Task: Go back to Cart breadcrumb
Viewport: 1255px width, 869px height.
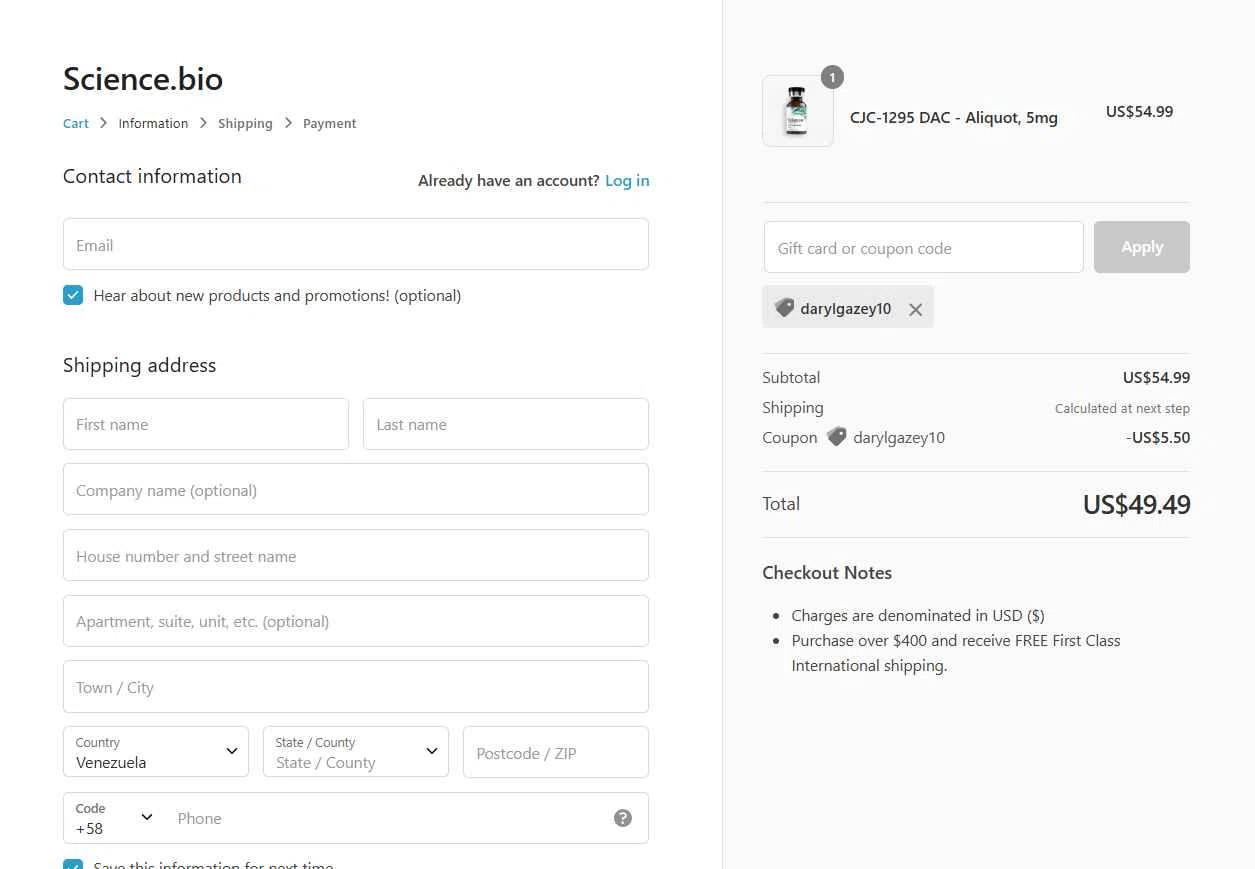Action: click(x=76, y=123)
